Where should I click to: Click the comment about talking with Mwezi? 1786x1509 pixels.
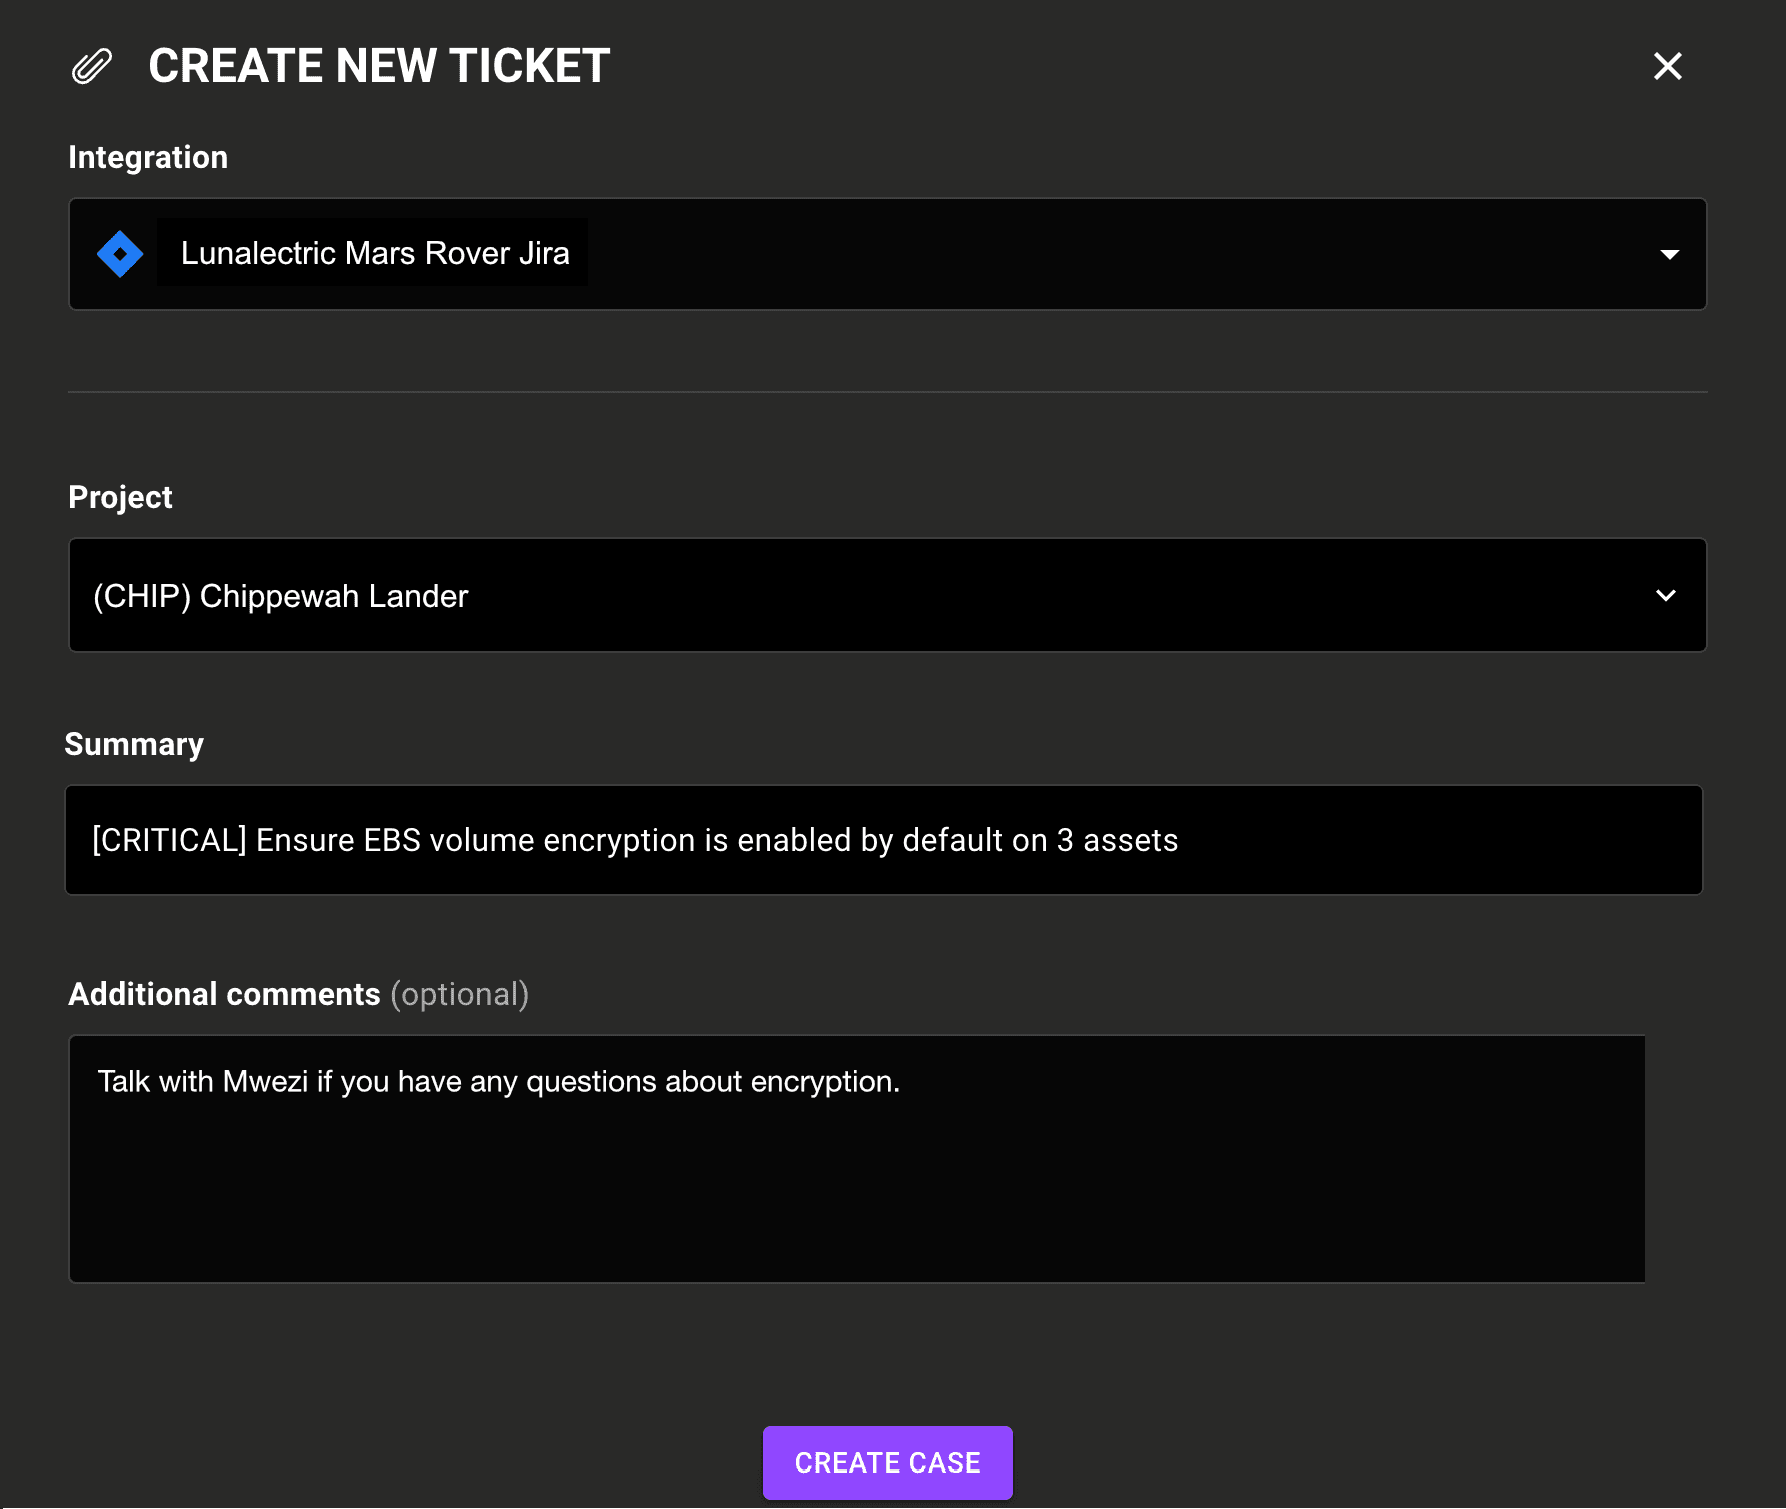(498, 1081)
